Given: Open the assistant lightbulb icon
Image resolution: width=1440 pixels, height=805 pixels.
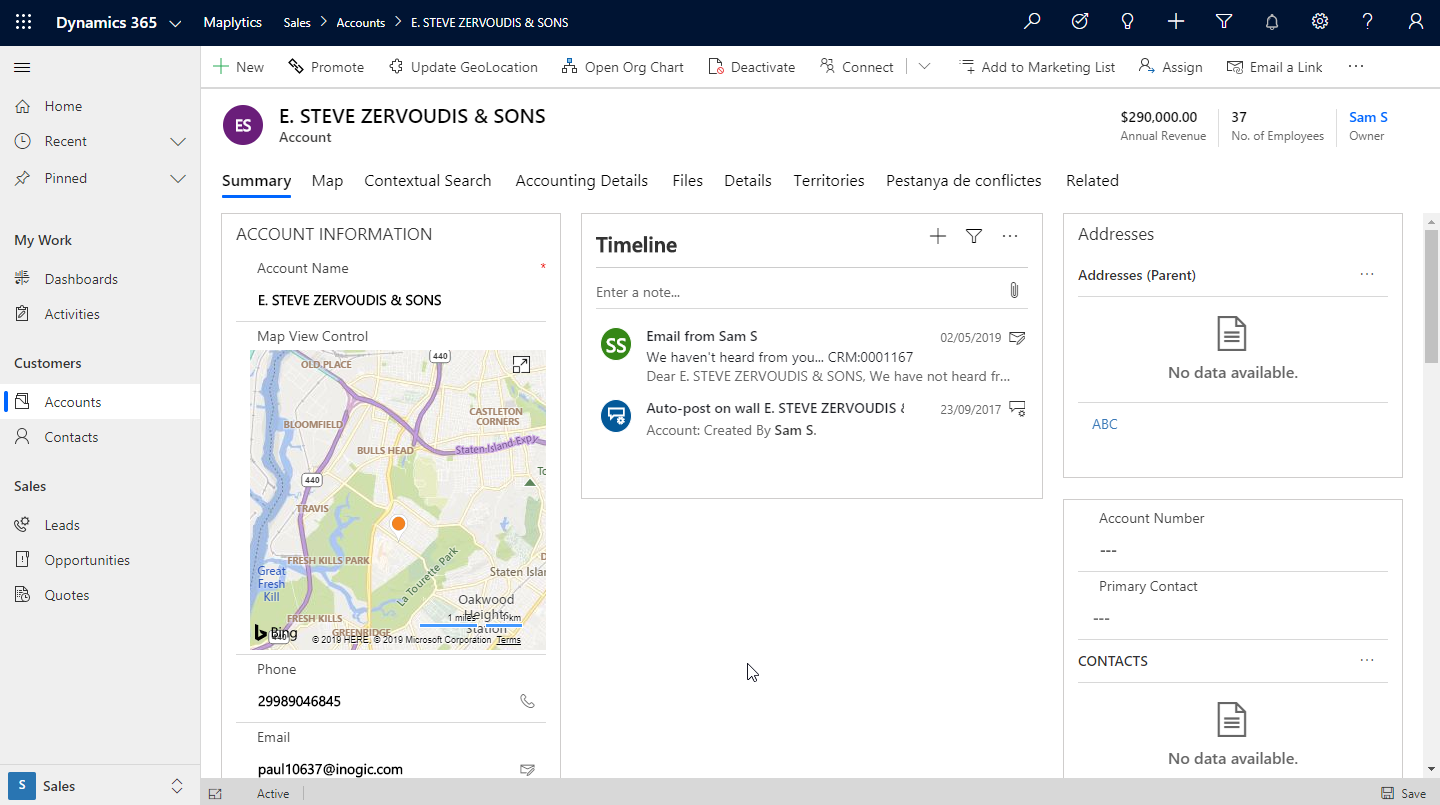Looking at the screenshot, I should point(1128,22).
